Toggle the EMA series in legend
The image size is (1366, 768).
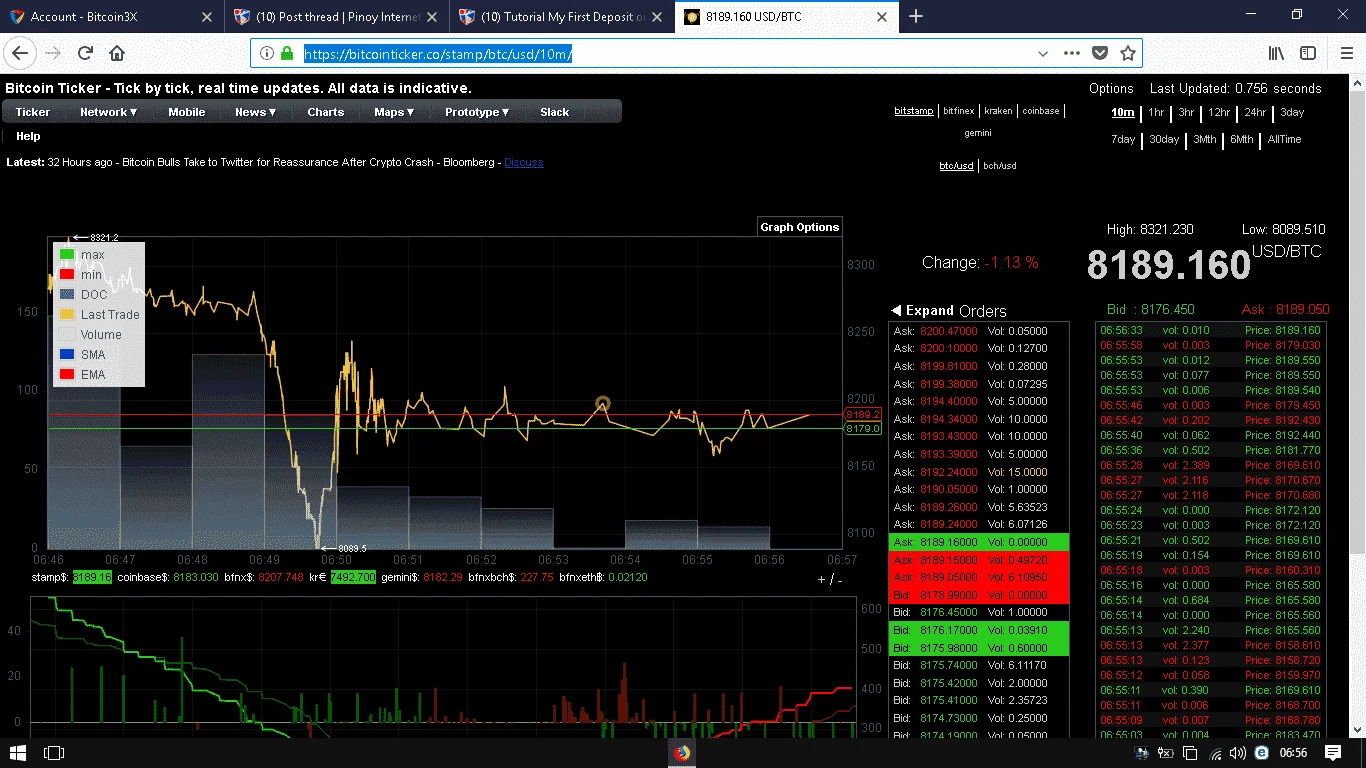tap(82, 374)
